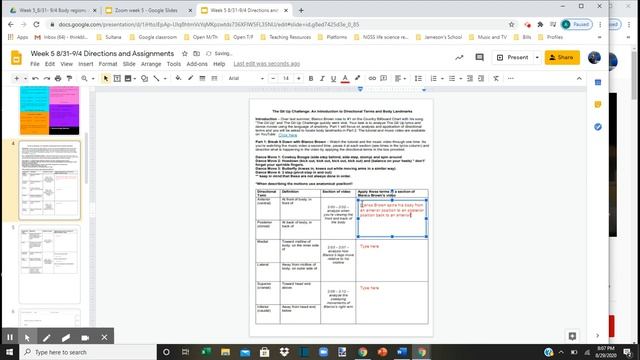Open the numbered list dropdown arrow
The height and width of the screenshot is (360, 640).
coord(442,78)
